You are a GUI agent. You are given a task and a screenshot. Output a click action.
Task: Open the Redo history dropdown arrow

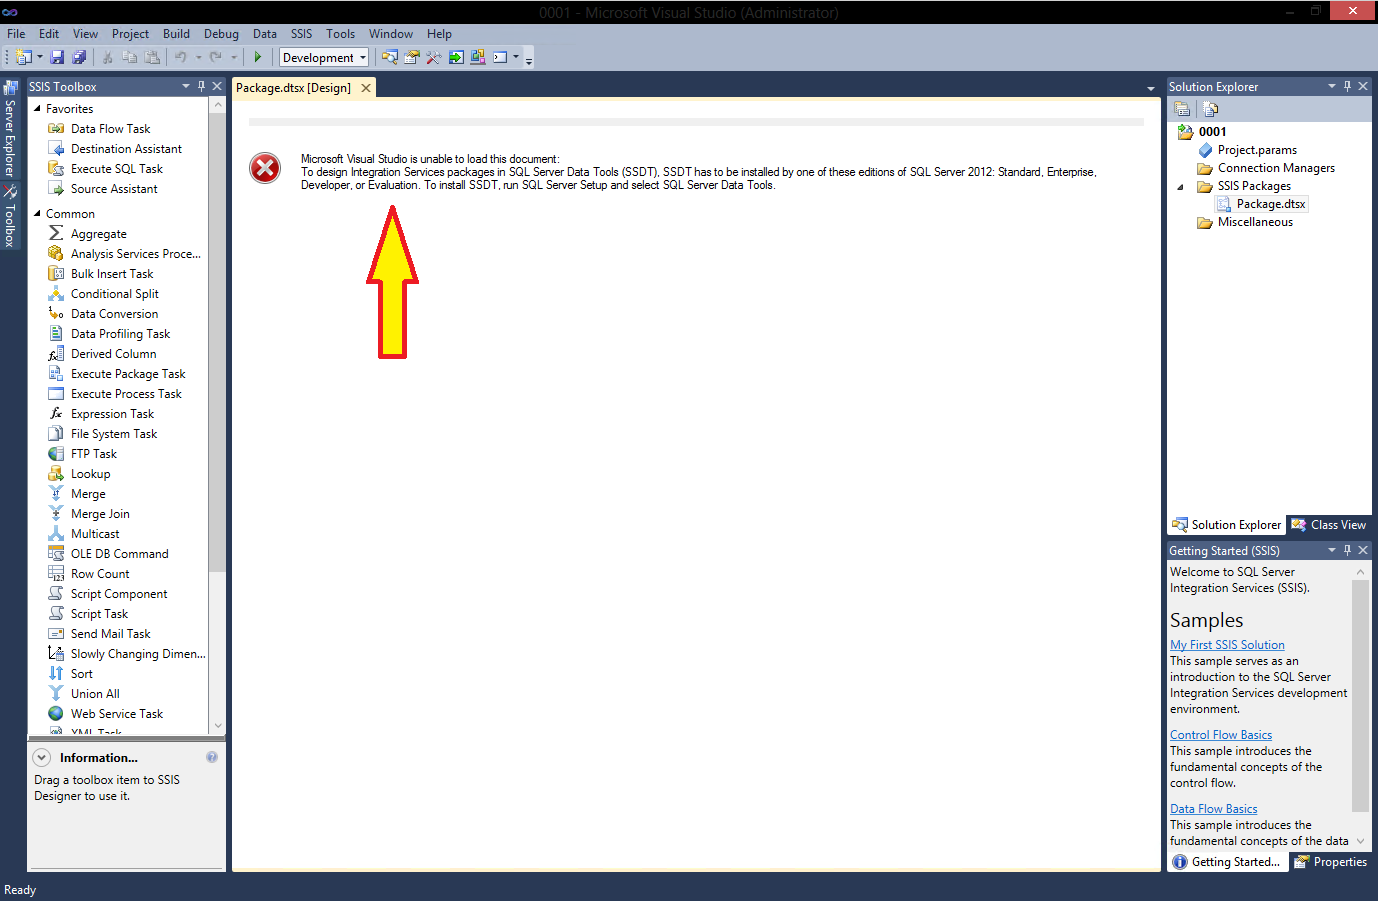click(234, 57)
